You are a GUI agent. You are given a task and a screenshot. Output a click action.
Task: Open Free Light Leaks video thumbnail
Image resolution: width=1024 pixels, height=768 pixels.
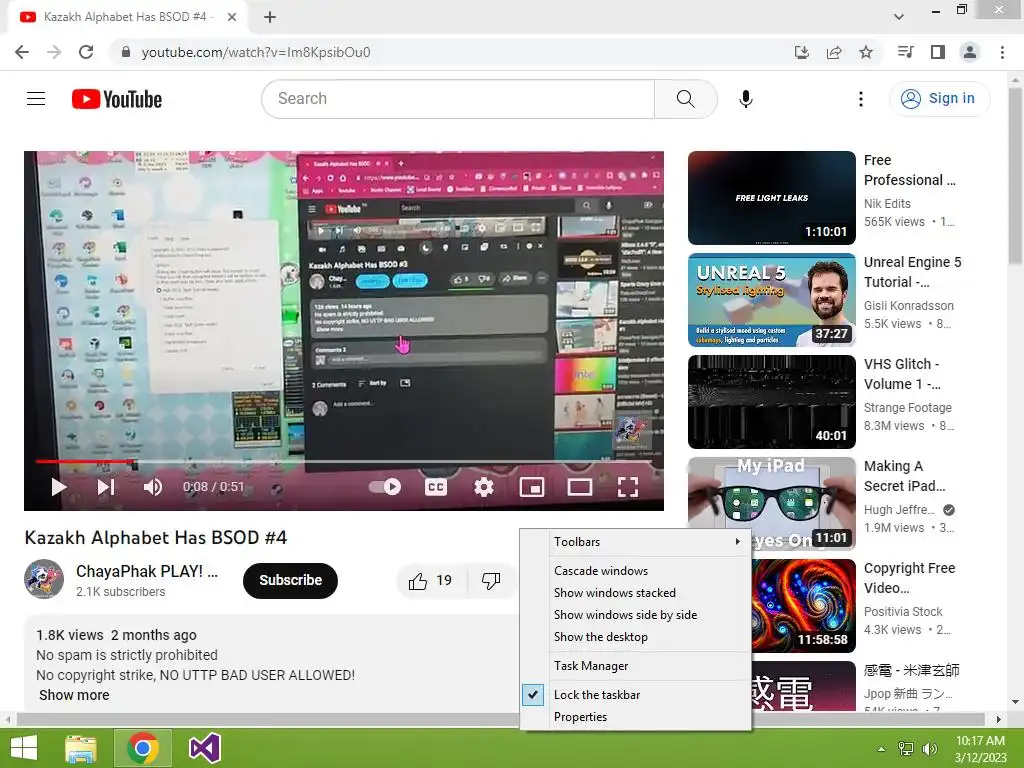pos(771,198)
